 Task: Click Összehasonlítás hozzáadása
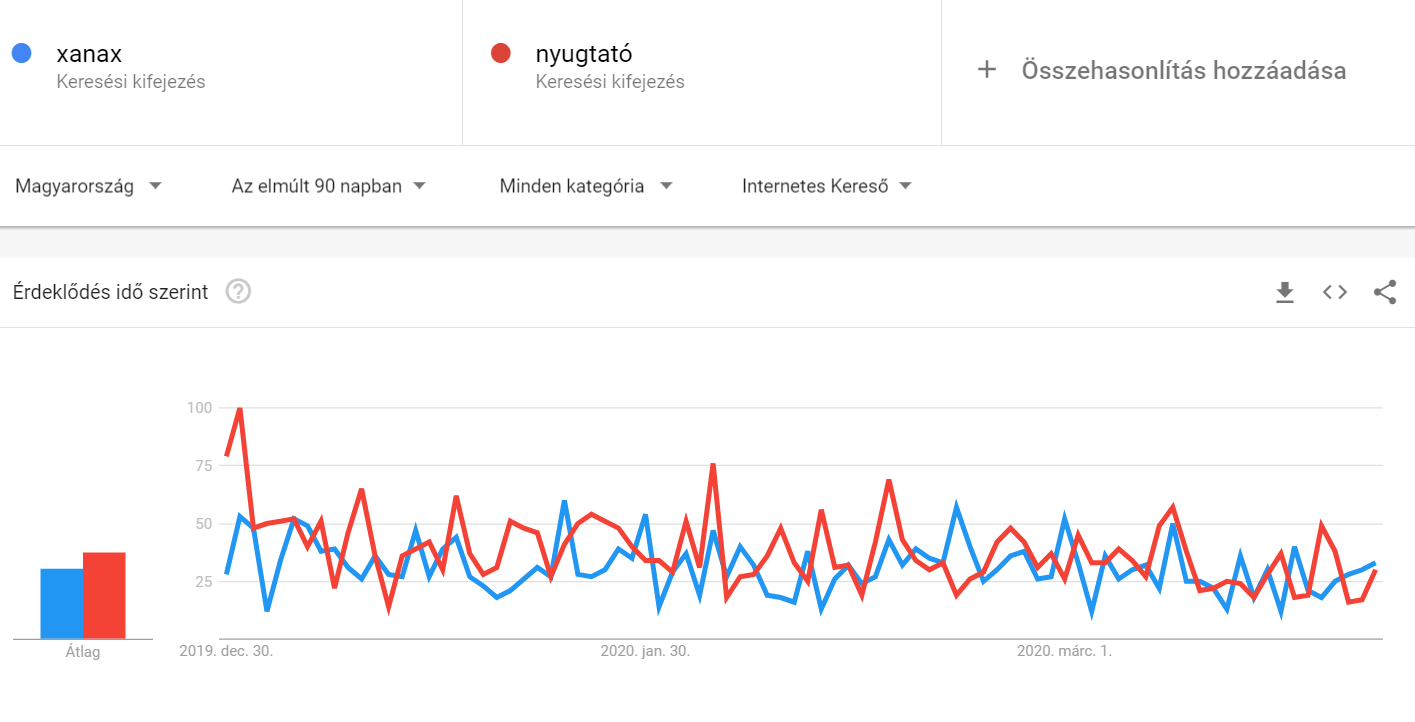(x=1183, y=70)
